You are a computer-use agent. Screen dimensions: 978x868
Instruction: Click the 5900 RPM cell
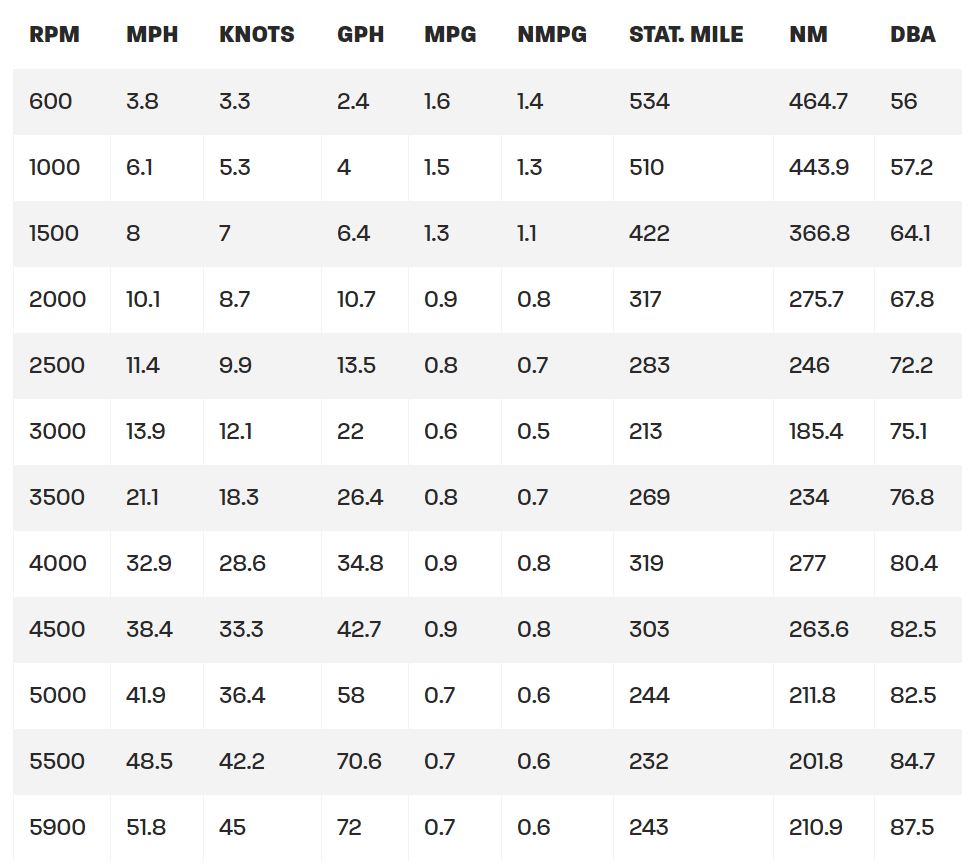pos(57,827)
